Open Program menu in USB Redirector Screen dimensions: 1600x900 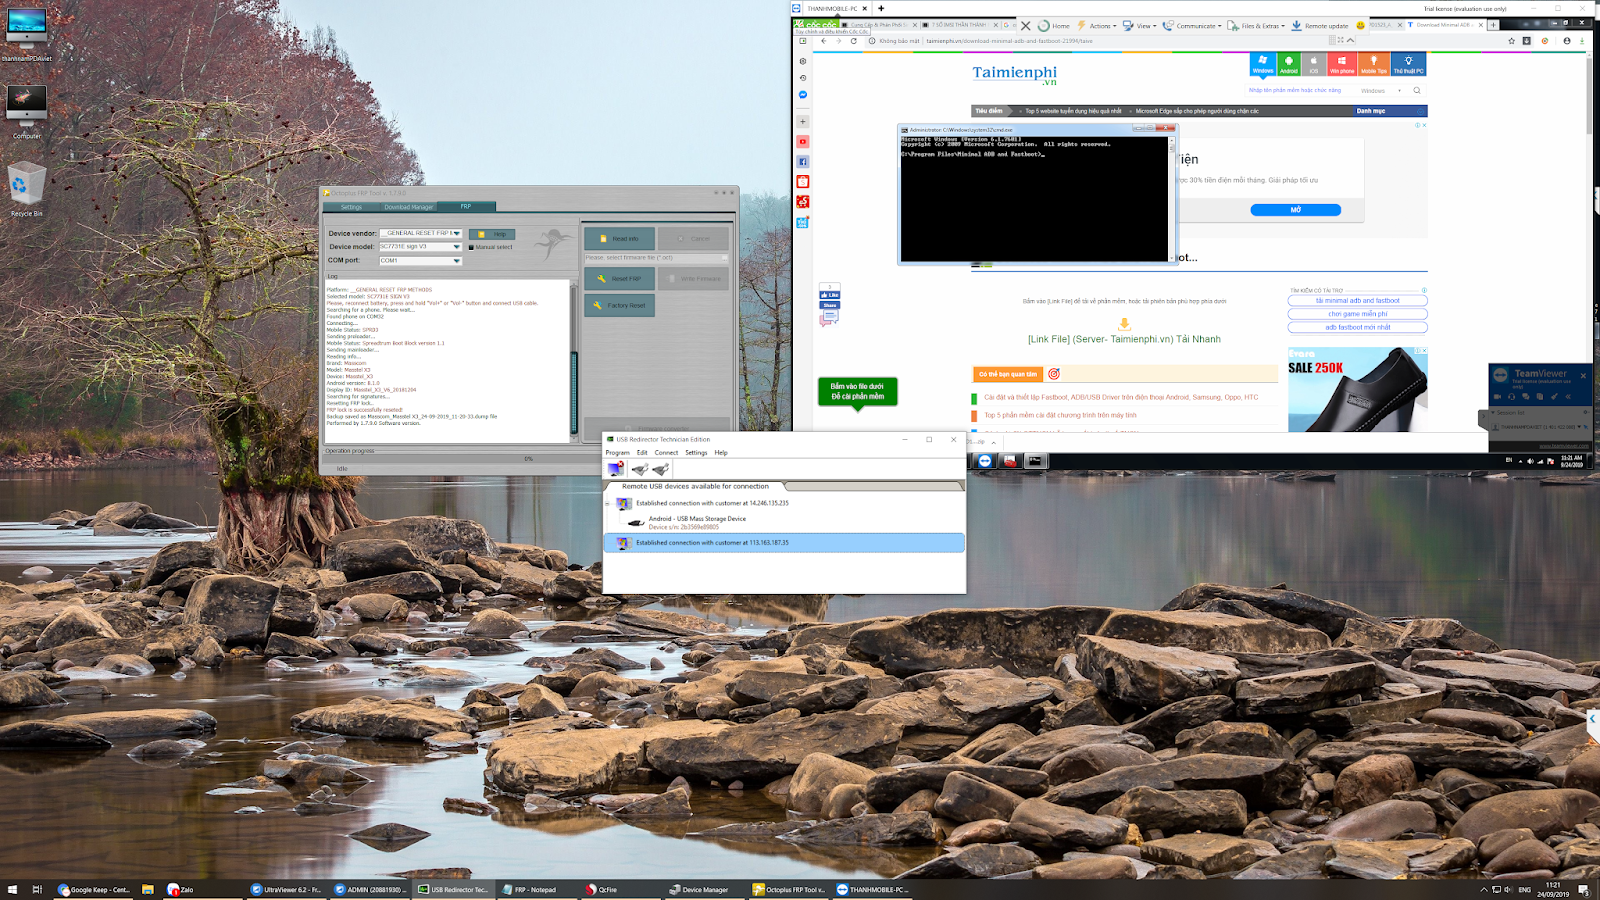coord(618,452)
